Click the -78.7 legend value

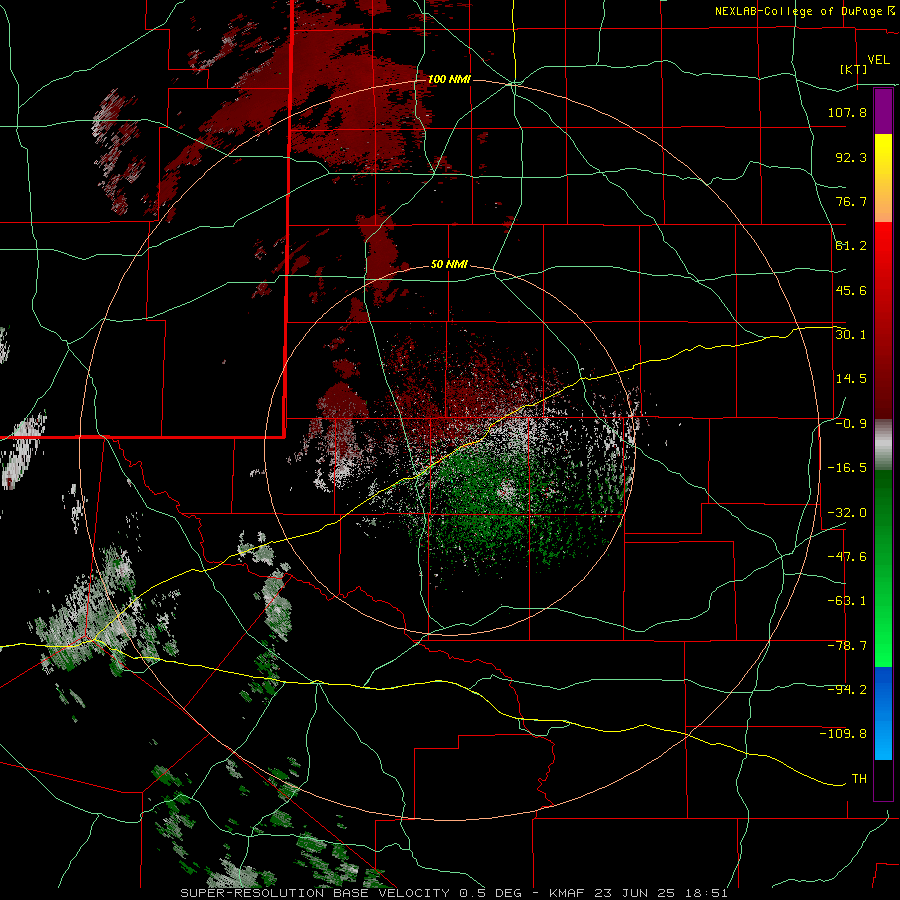pyautogui.click(x=847, y=646)
